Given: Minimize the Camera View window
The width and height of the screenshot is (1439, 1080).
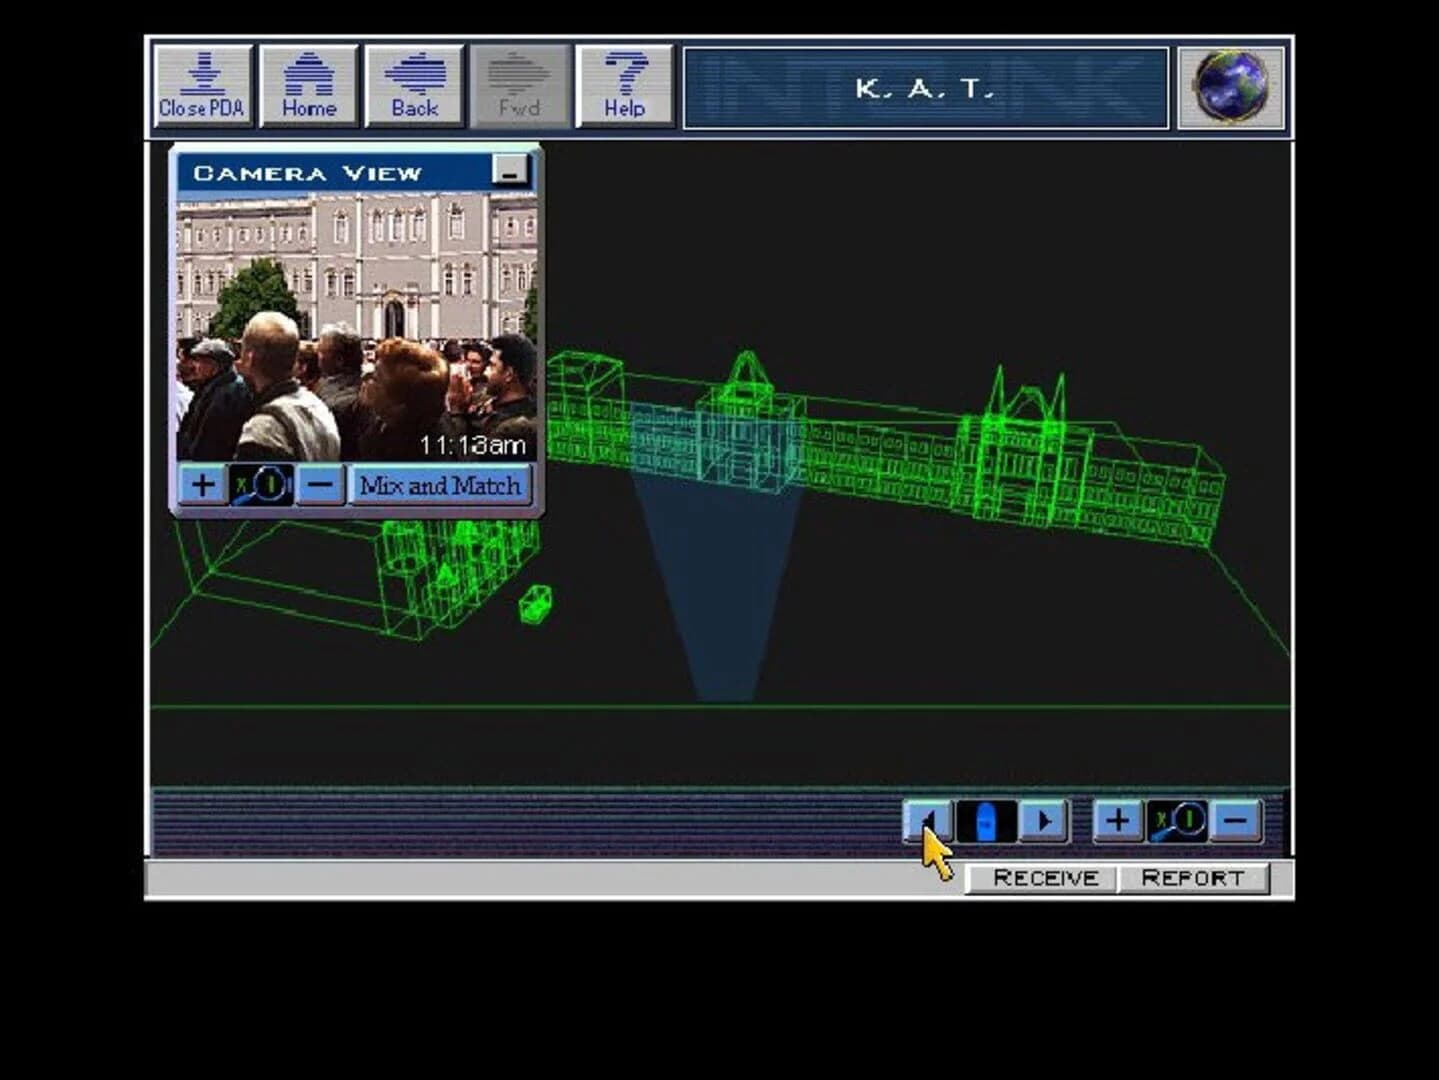Looking at the screenshot, I should pyautogui.click(x=513, y=171).
